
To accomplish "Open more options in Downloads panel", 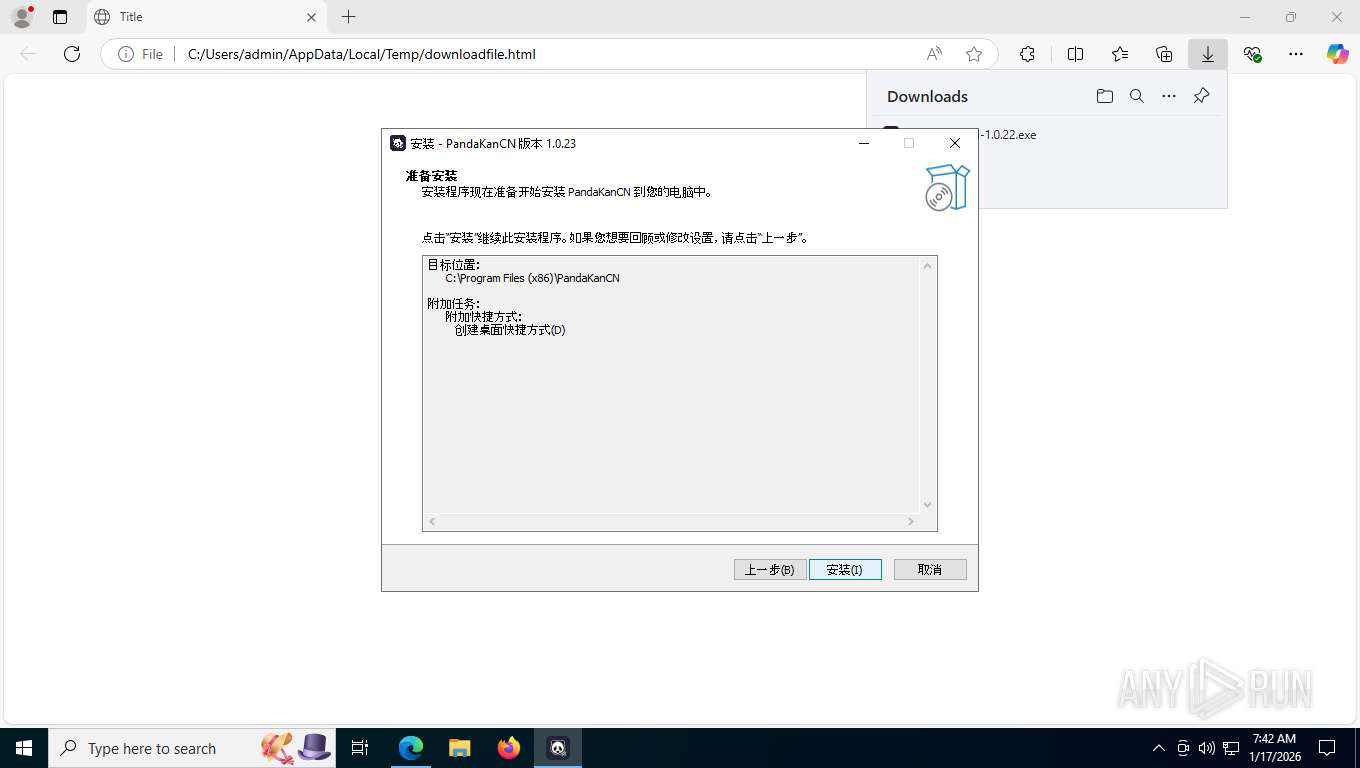I will pos(1168,96).
